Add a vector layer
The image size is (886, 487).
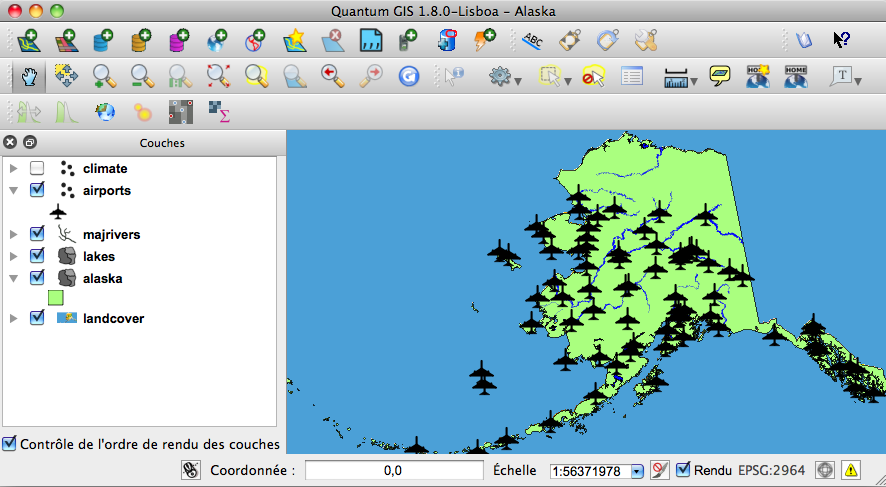pyautogui.click(x=29, y=40)
